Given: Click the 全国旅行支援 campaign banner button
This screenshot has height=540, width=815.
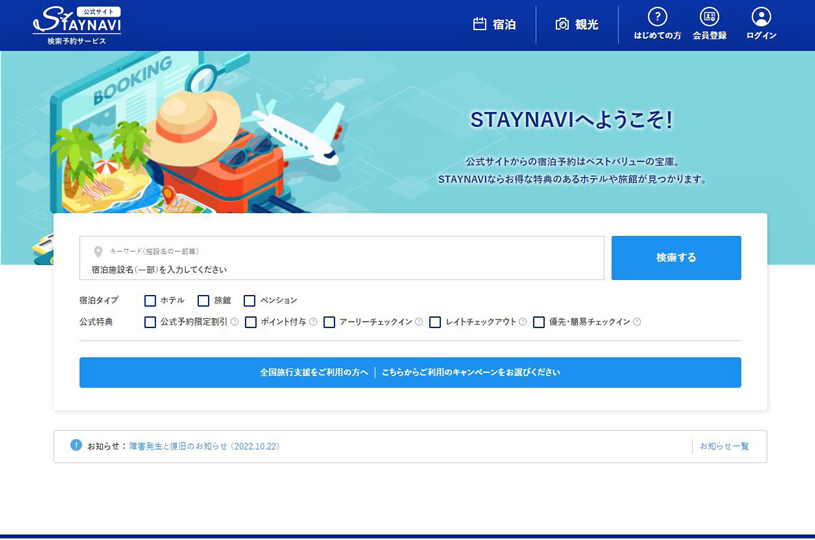Looking at the screenshot, I should 410,373.
